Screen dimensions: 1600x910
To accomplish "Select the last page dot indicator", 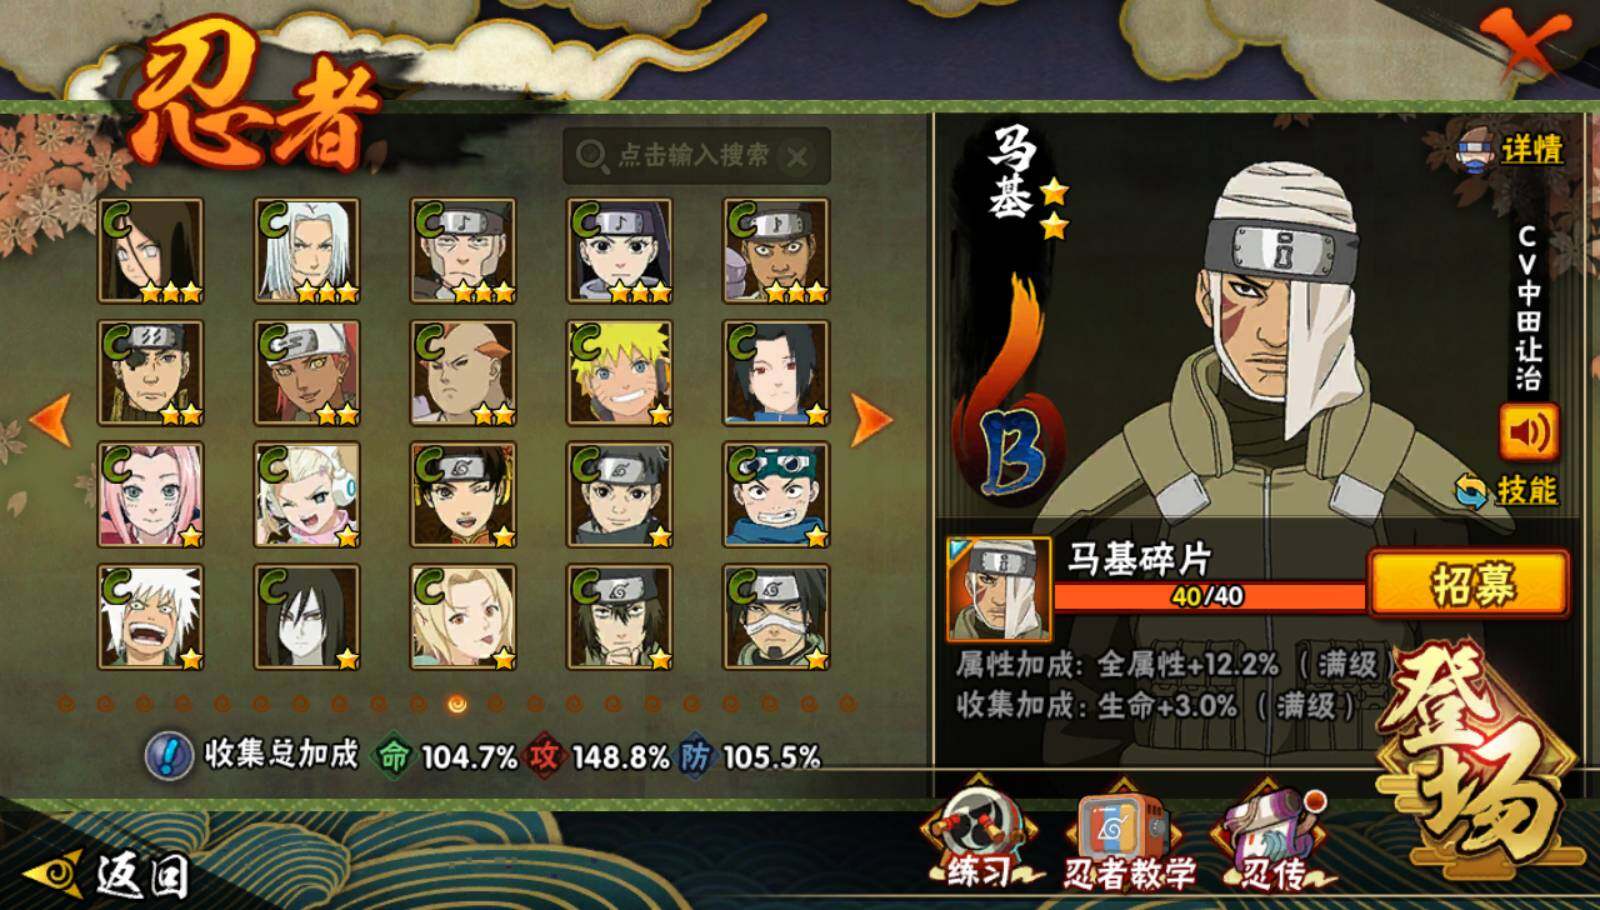I will click(847, 704).
